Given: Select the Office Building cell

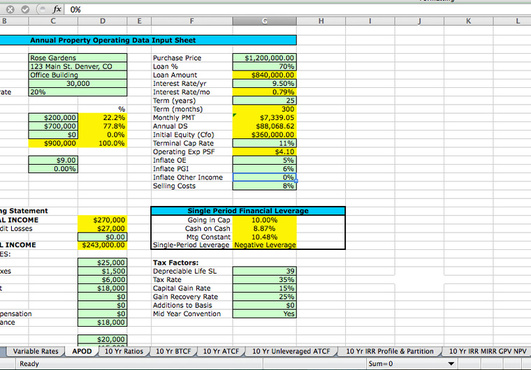Looking at the screenshot, I should pyautogui.click(x=78, y=75).
